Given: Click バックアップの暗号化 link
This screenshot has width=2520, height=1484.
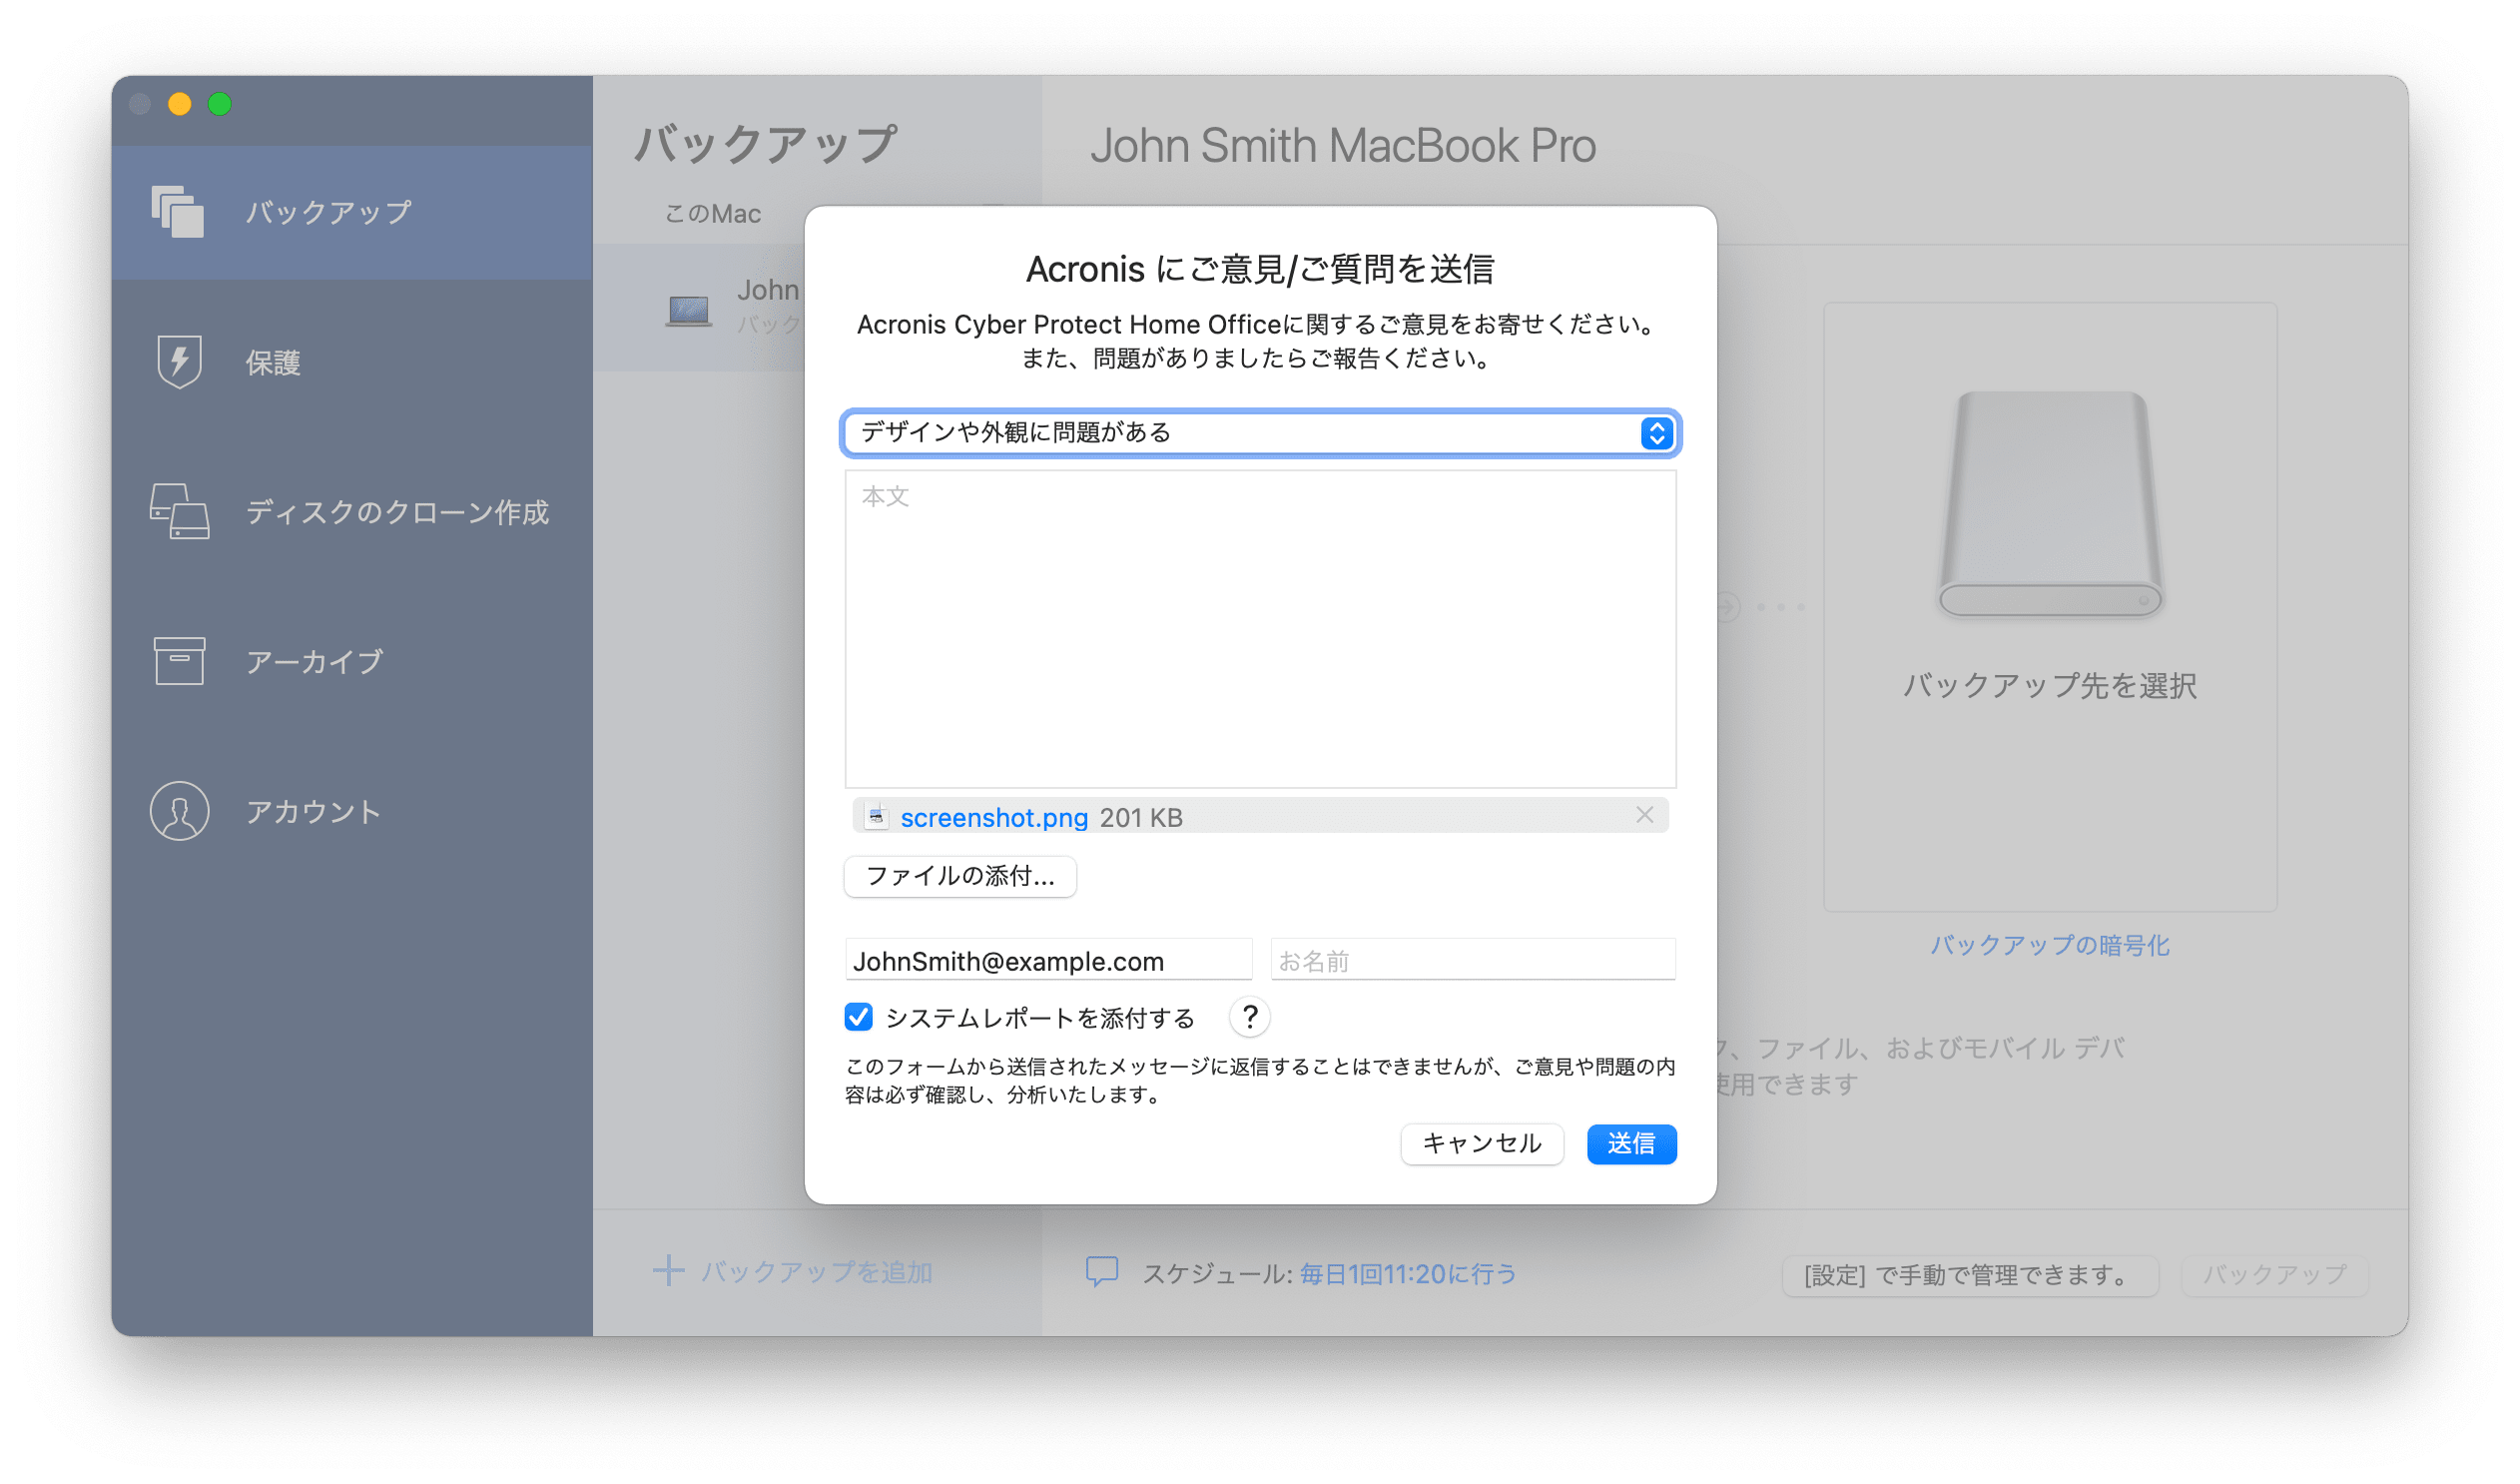Looking at the screenshot, I should click(2050, 945).
